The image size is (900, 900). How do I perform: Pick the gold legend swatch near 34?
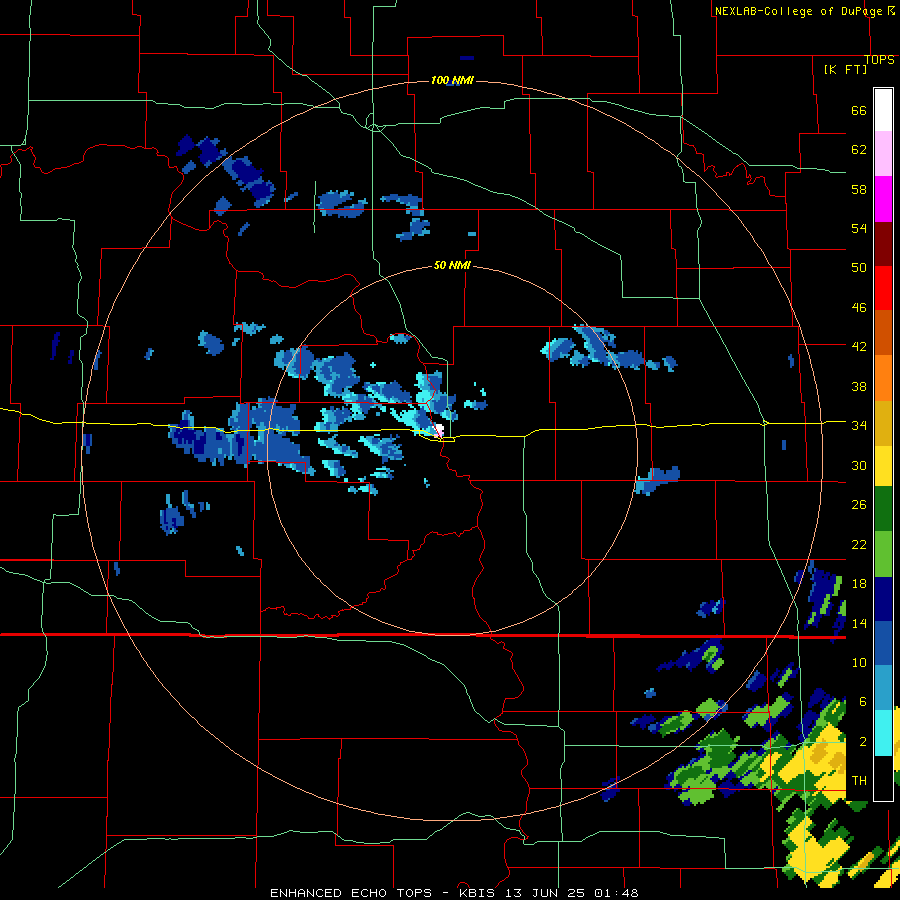pyautogui.click(x=883, y=423)
